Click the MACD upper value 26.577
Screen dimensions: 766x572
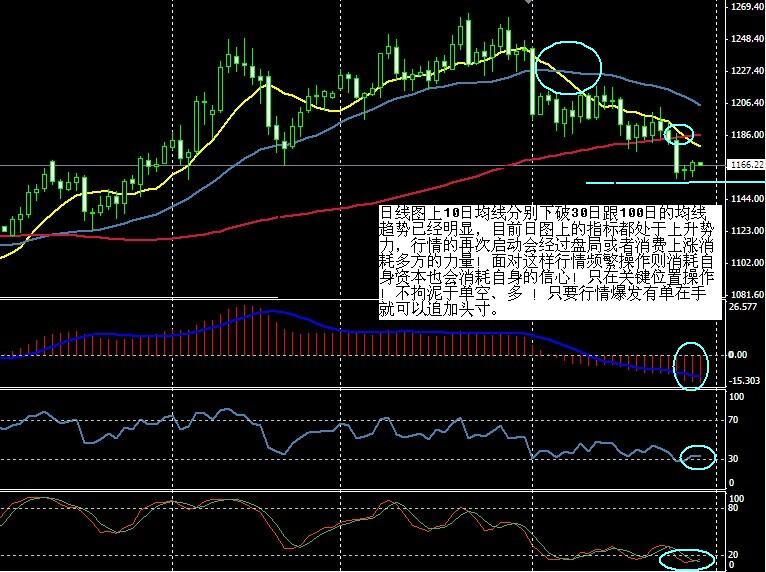[x=743, y=307]
